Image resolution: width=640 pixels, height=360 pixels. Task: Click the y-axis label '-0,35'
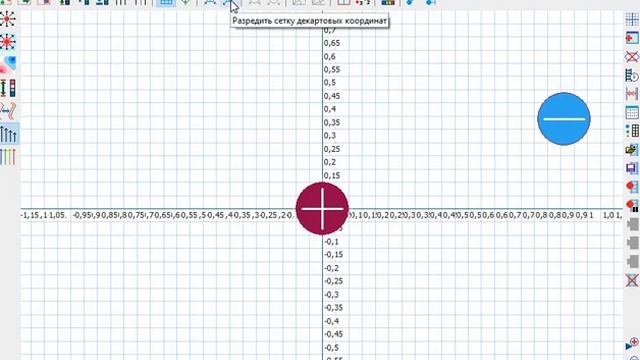pos(333,308)
